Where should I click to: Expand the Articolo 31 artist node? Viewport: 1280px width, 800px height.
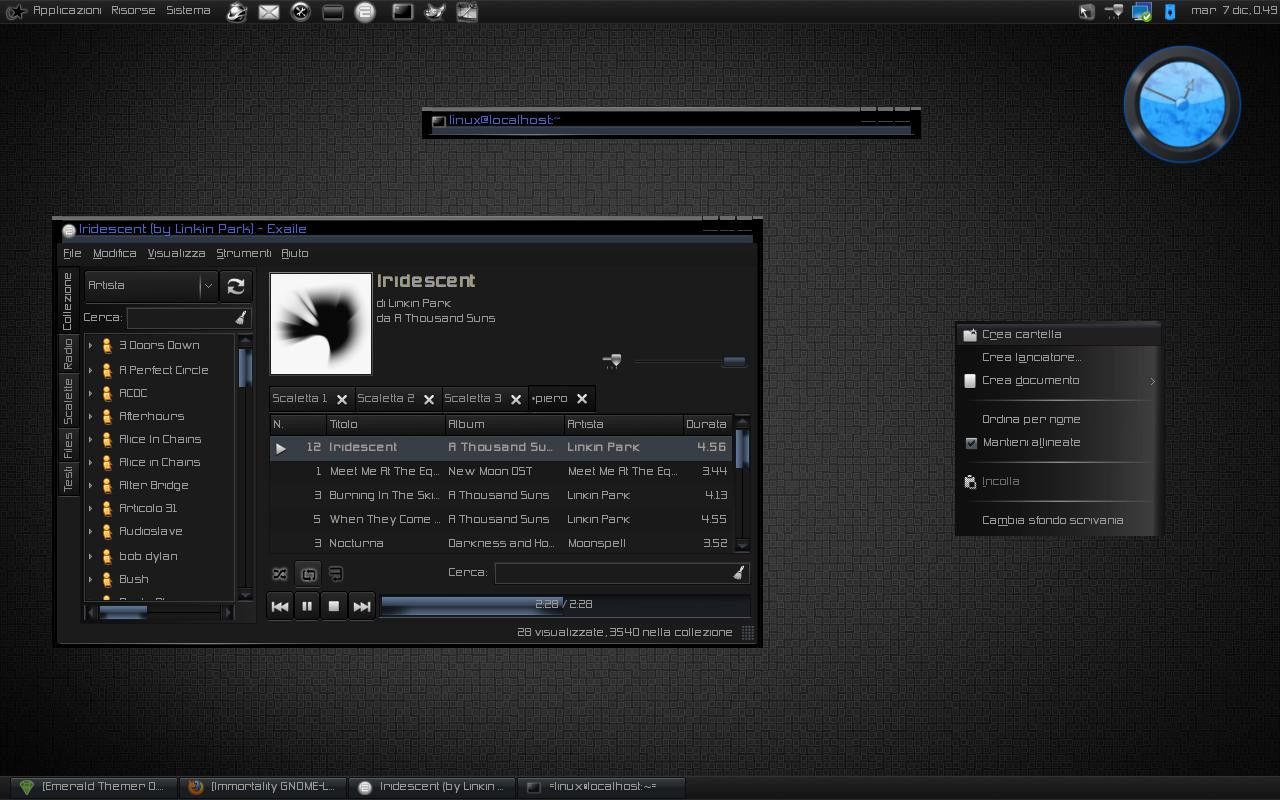coord(91,508)
